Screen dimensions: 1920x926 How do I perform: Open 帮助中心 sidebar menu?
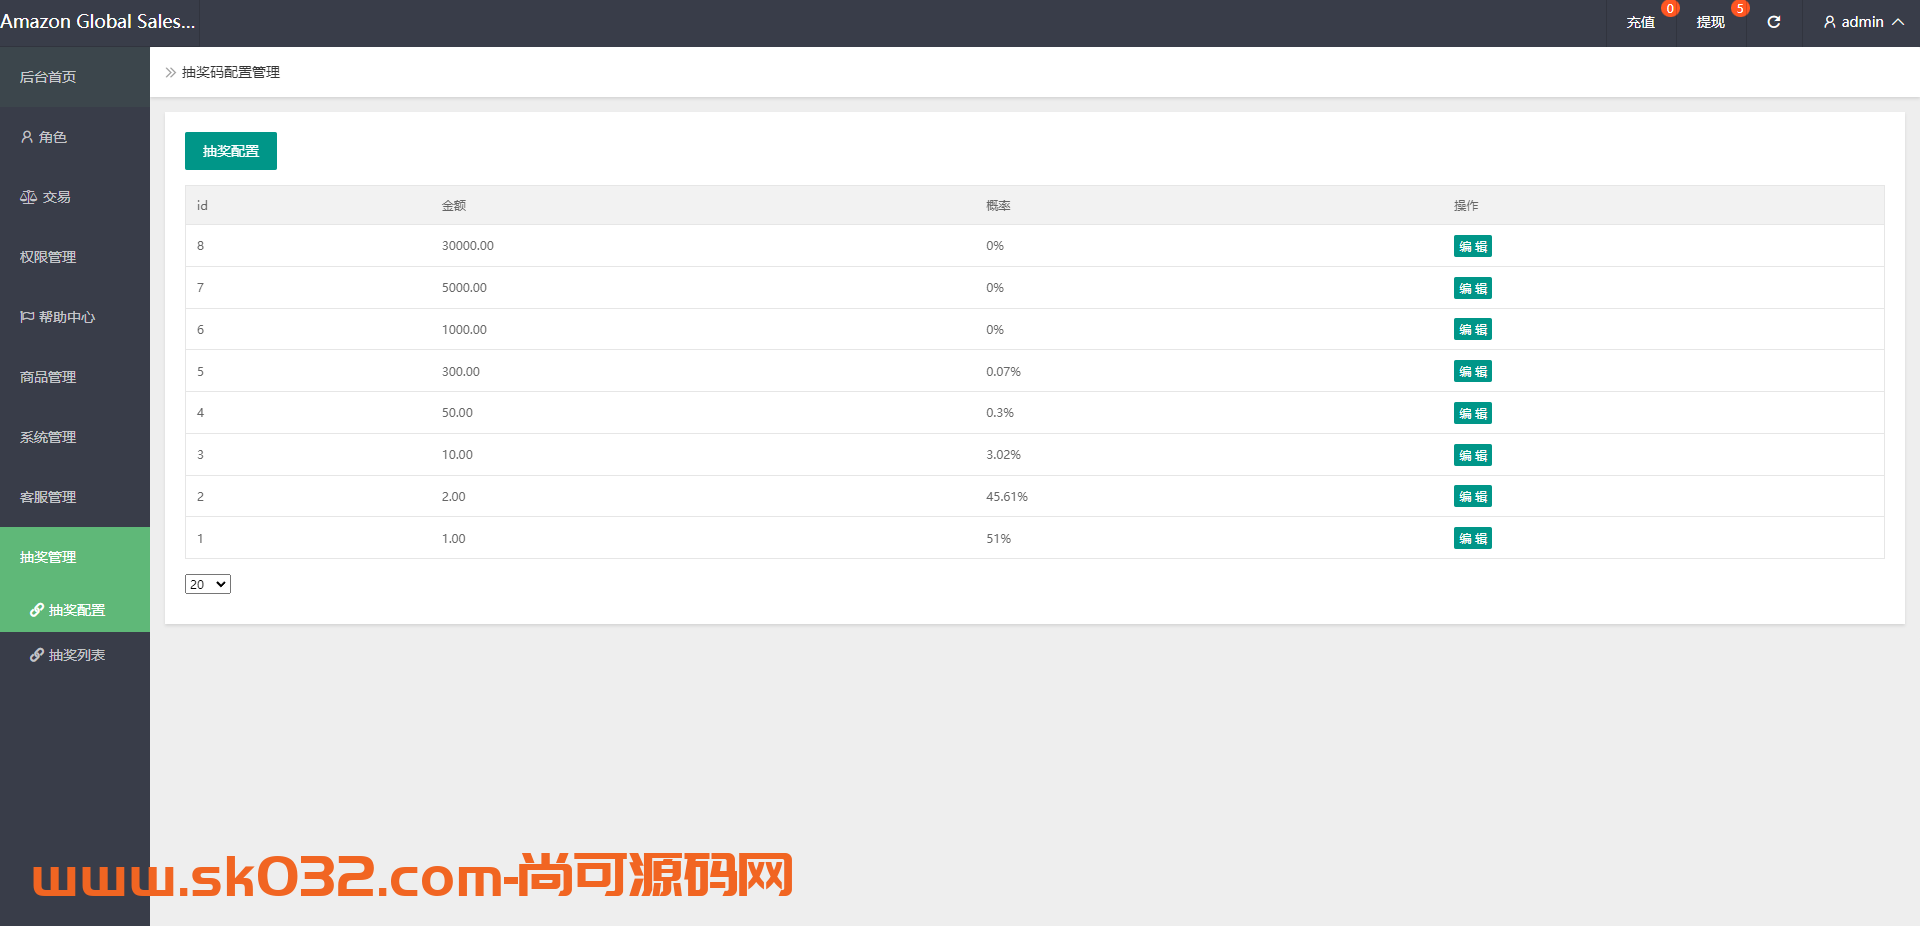tap(75, 317)
